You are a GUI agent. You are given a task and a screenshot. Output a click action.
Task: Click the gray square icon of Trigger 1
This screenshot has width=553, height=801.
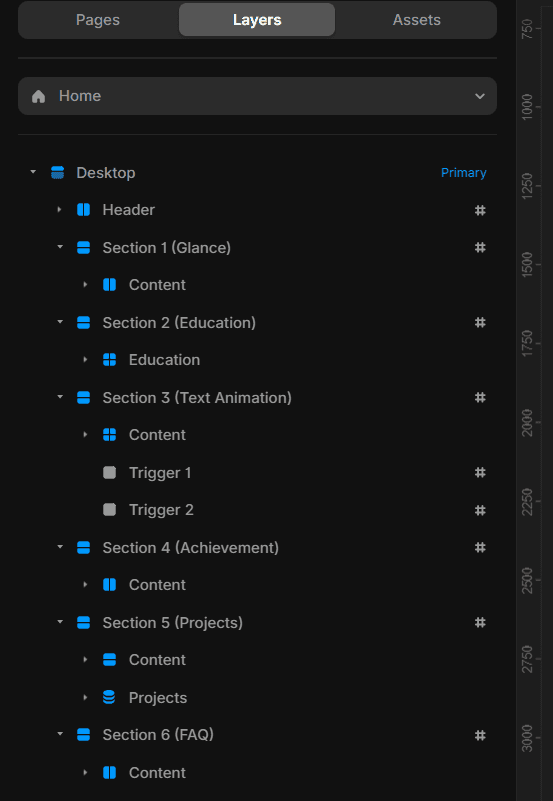point(110,473)
